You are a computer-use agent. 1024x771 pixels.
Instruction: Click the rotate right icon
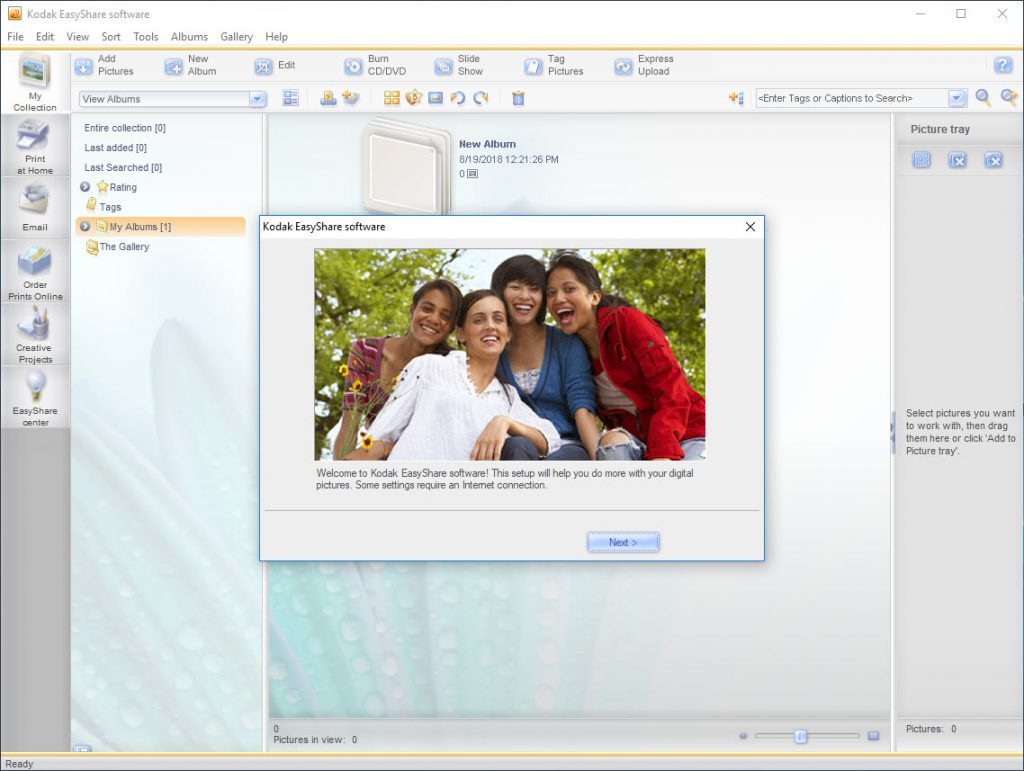481,98
